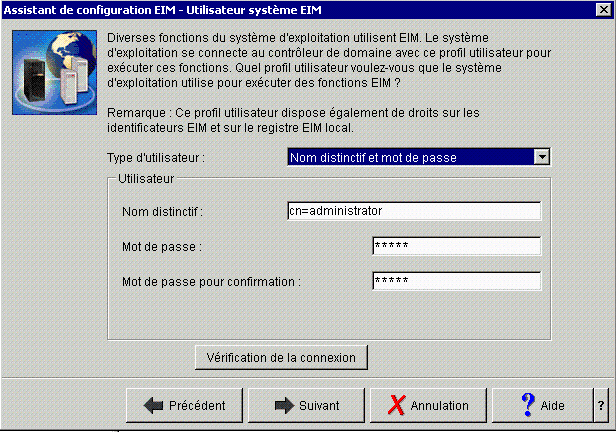Click into the Mot de passe field

click(456, 246)
